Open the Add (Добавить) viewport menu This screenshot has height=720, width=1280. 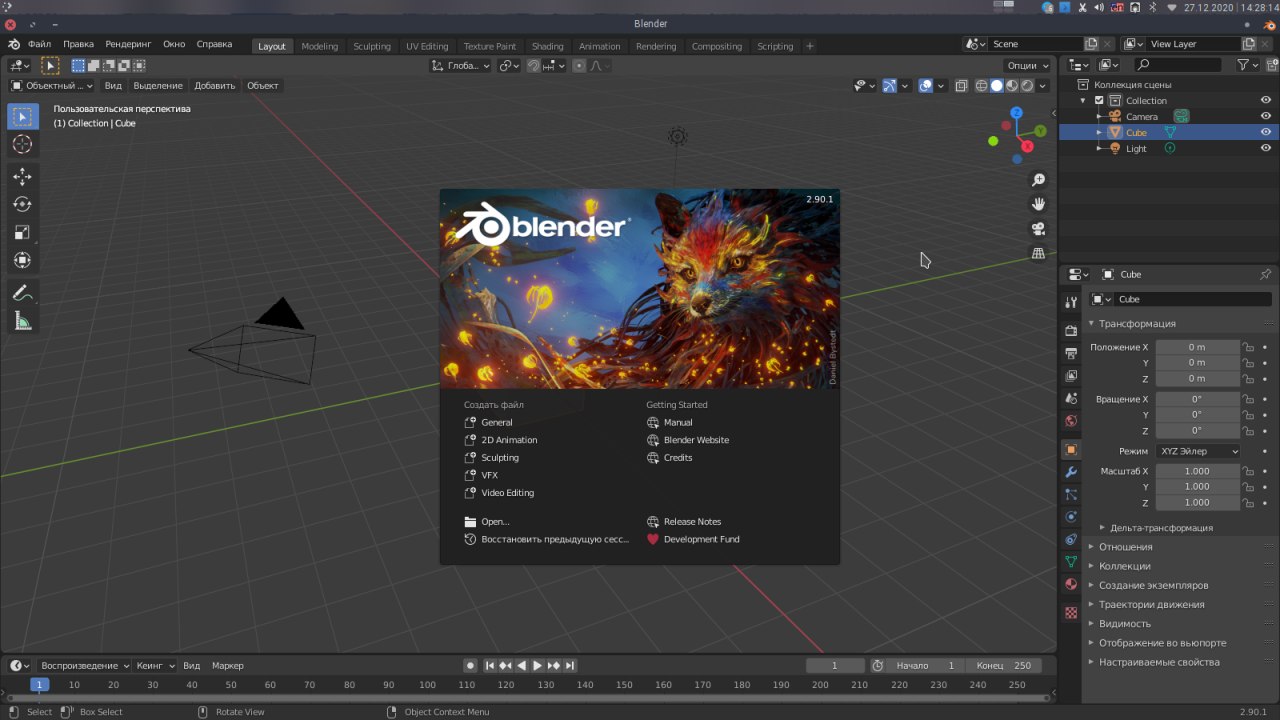pyautogui.click(x=214, y=86)
